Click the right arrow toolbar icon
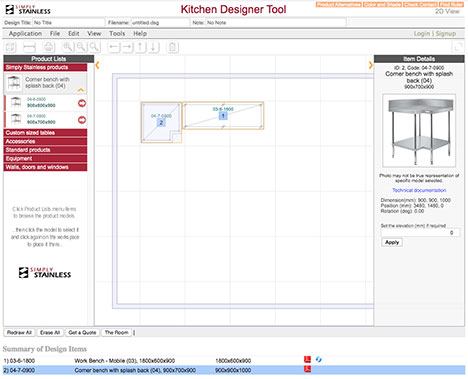 pyautogui.click(x=127, y=47)
